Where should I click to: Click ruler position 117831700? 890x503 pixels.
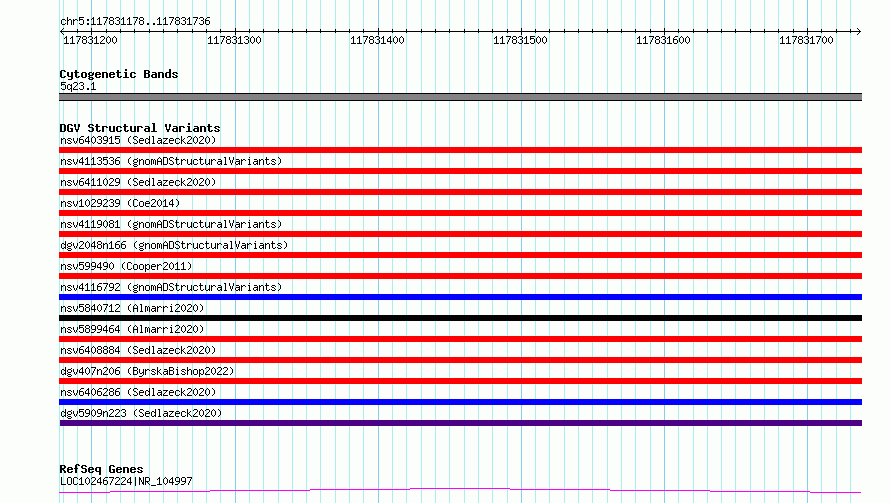click(x=806, y=40)
